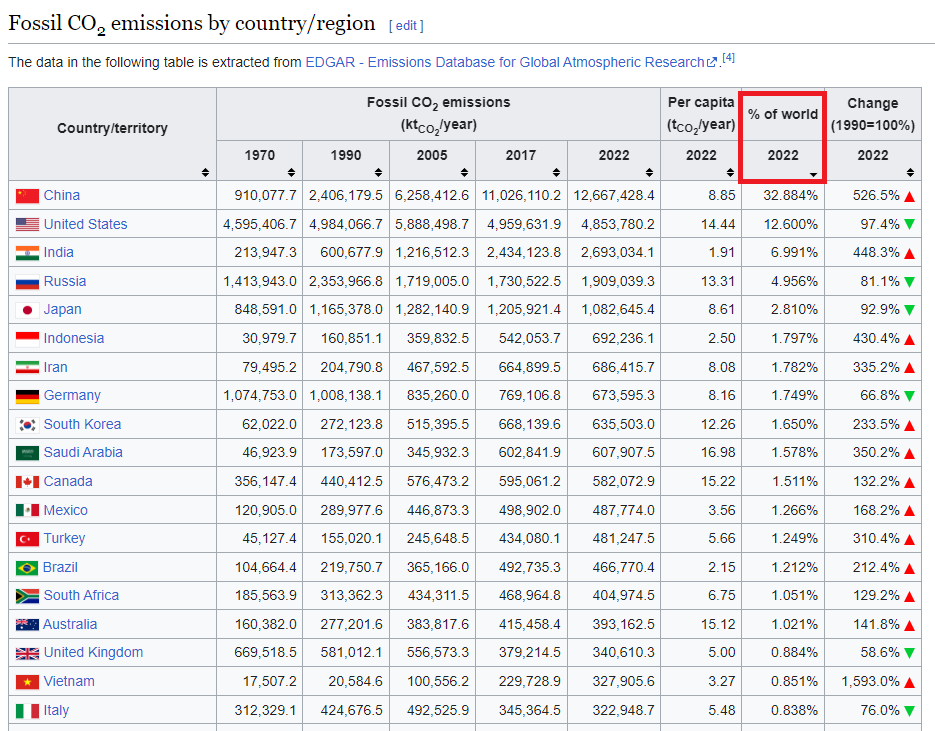The height and width of the screenshot is (731, 935).
Task: Open the edit section link
Action: 406,25
